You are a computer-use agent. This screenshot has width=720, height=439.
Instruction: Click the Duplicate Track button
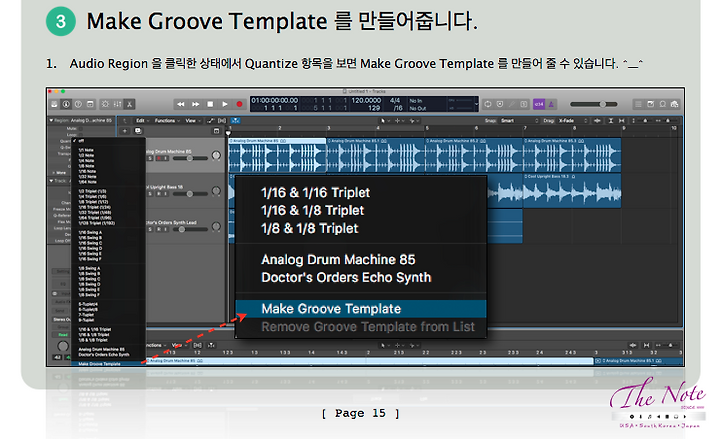point(138,131)
